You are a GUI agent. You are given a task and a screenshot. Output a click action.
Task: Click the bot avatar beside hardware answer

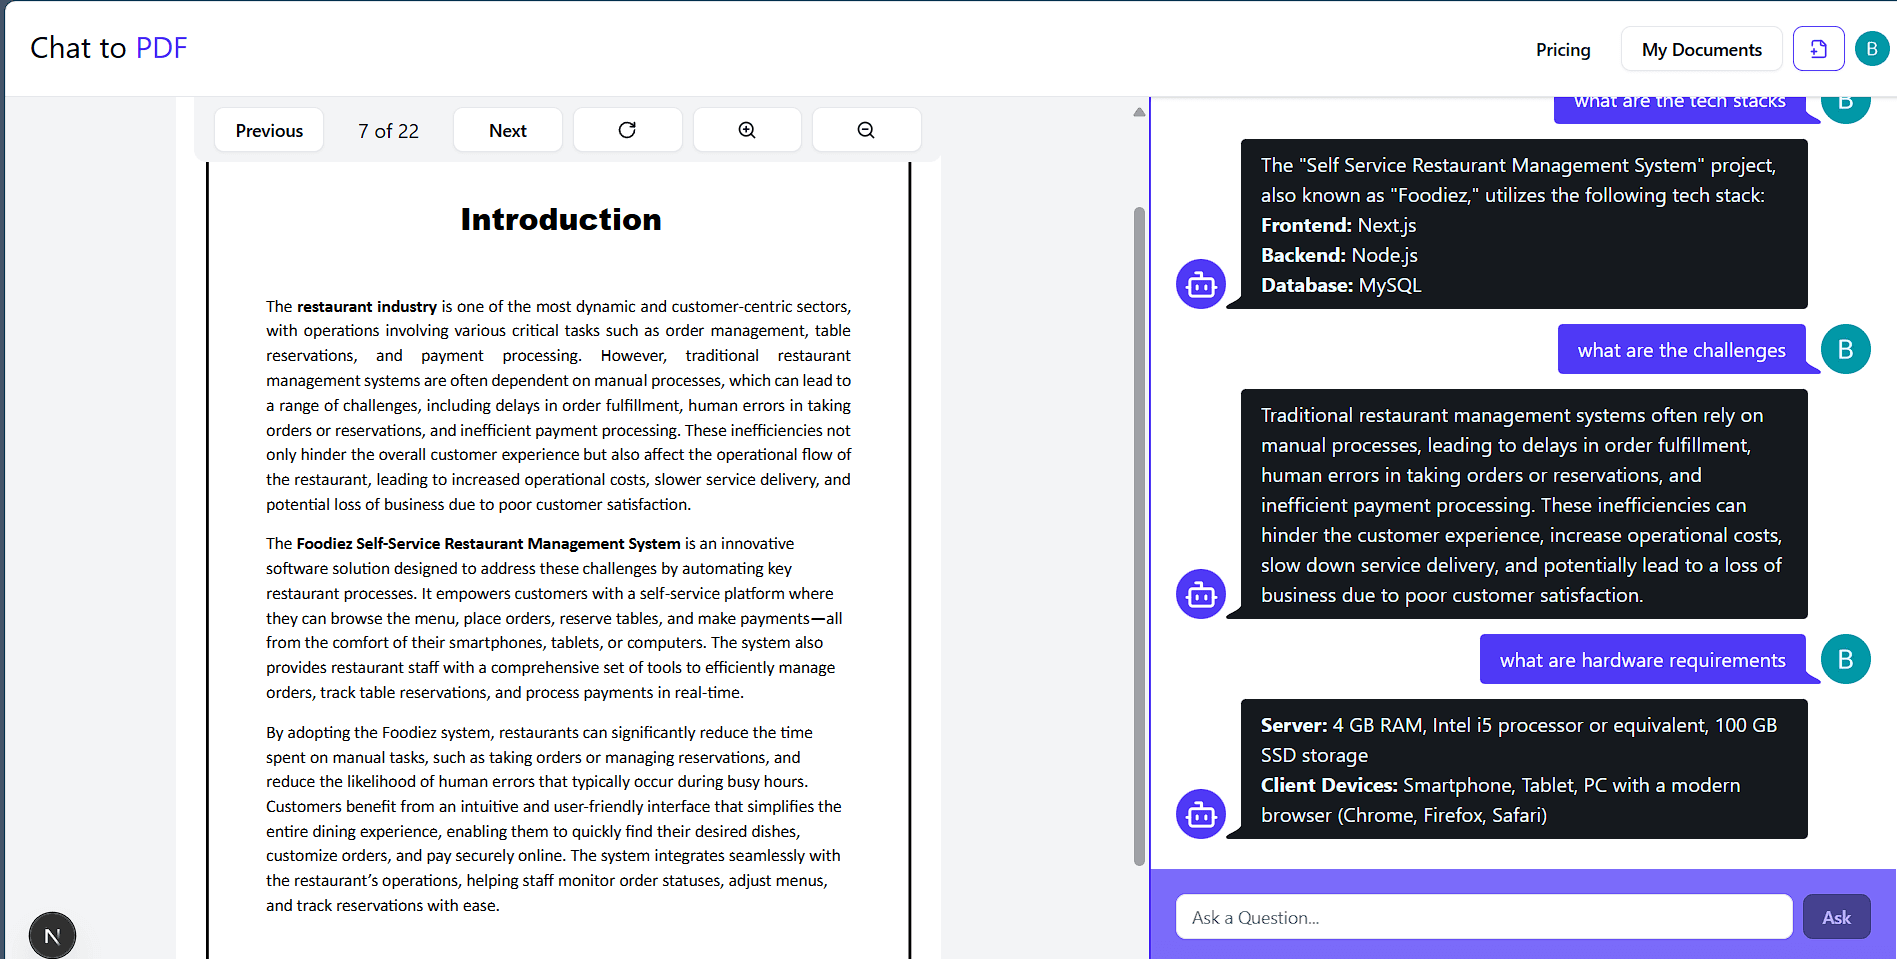coord(1201,814)
